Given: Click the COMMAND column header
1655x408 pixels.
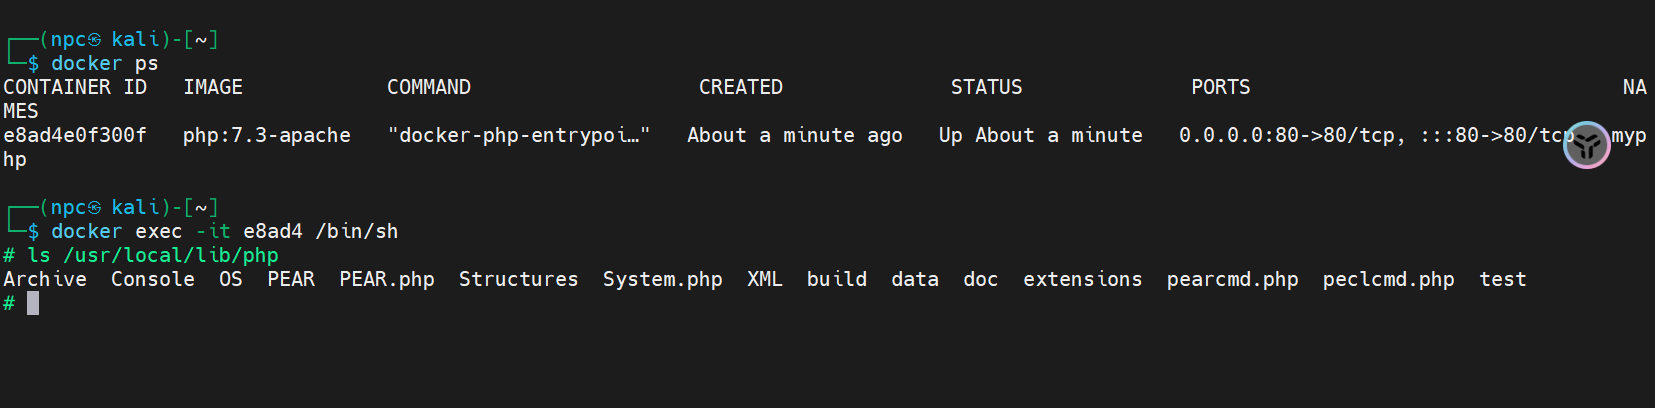Looking at the screenshot, I should 428,87.
